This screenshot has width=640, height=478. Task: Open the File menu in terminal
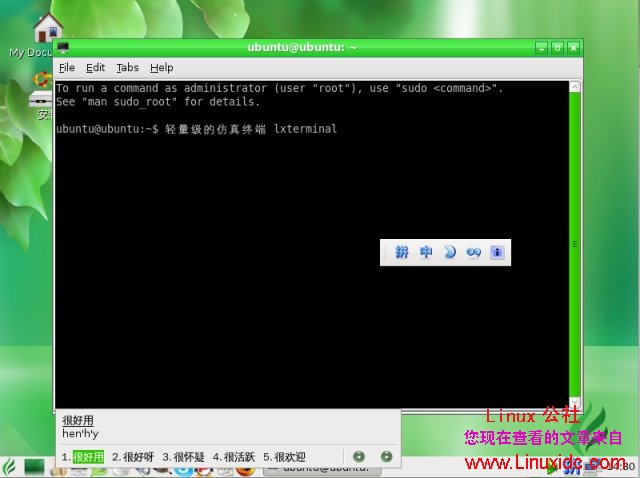point(67,68)
